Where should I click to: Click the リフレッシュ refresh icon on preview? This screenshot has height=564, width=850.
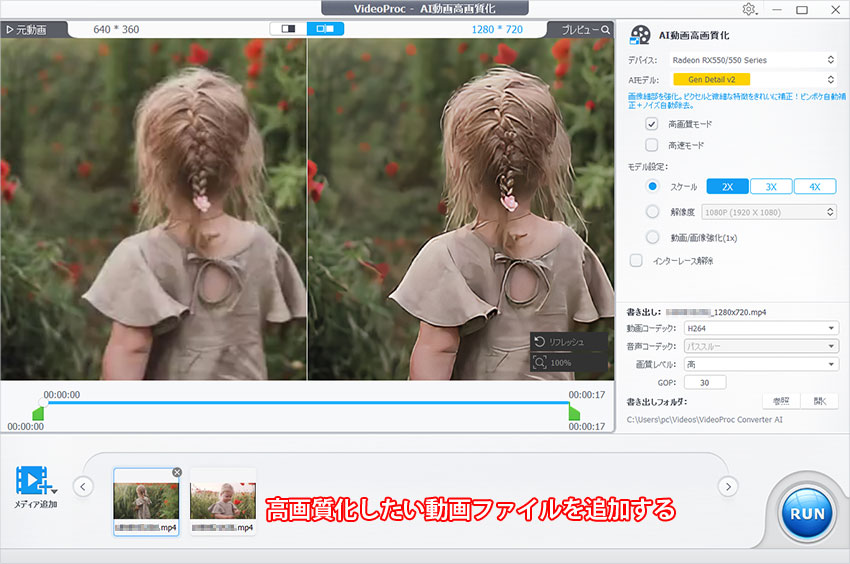(539, 342)
